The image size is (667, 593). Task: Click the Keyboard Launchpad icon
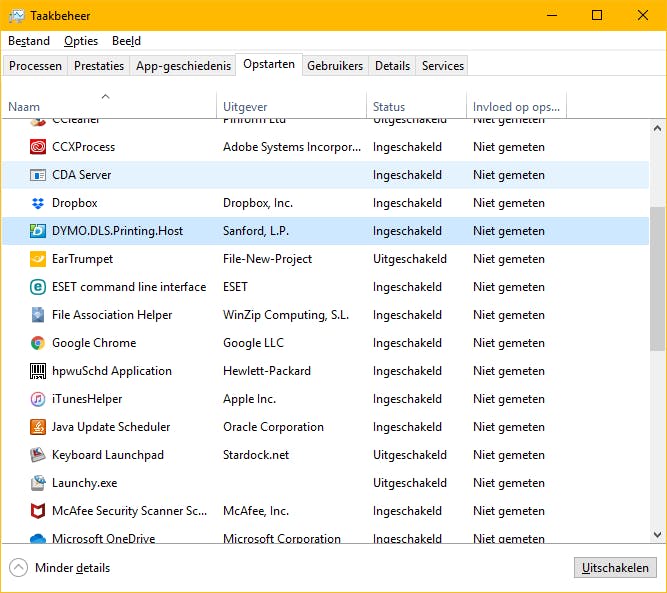point(38,455)
